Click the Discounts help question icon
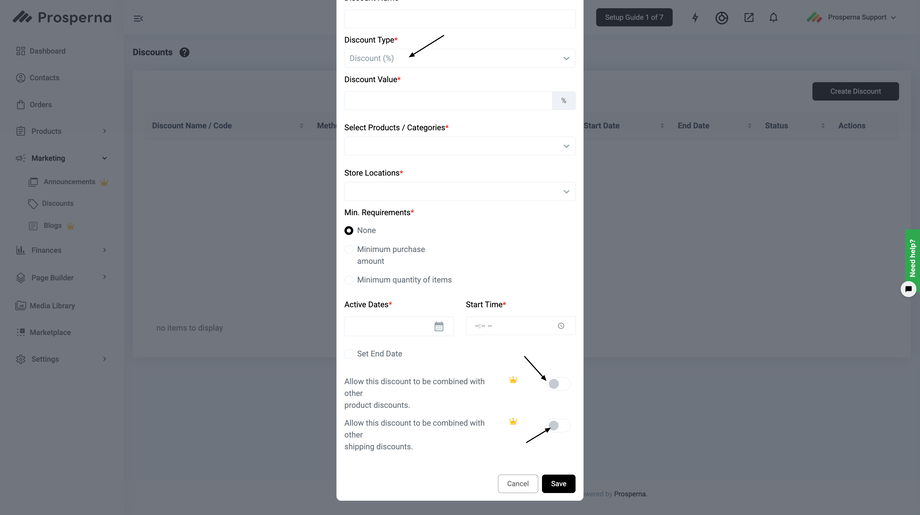This screenshot has height=515, width=920. 184,52
